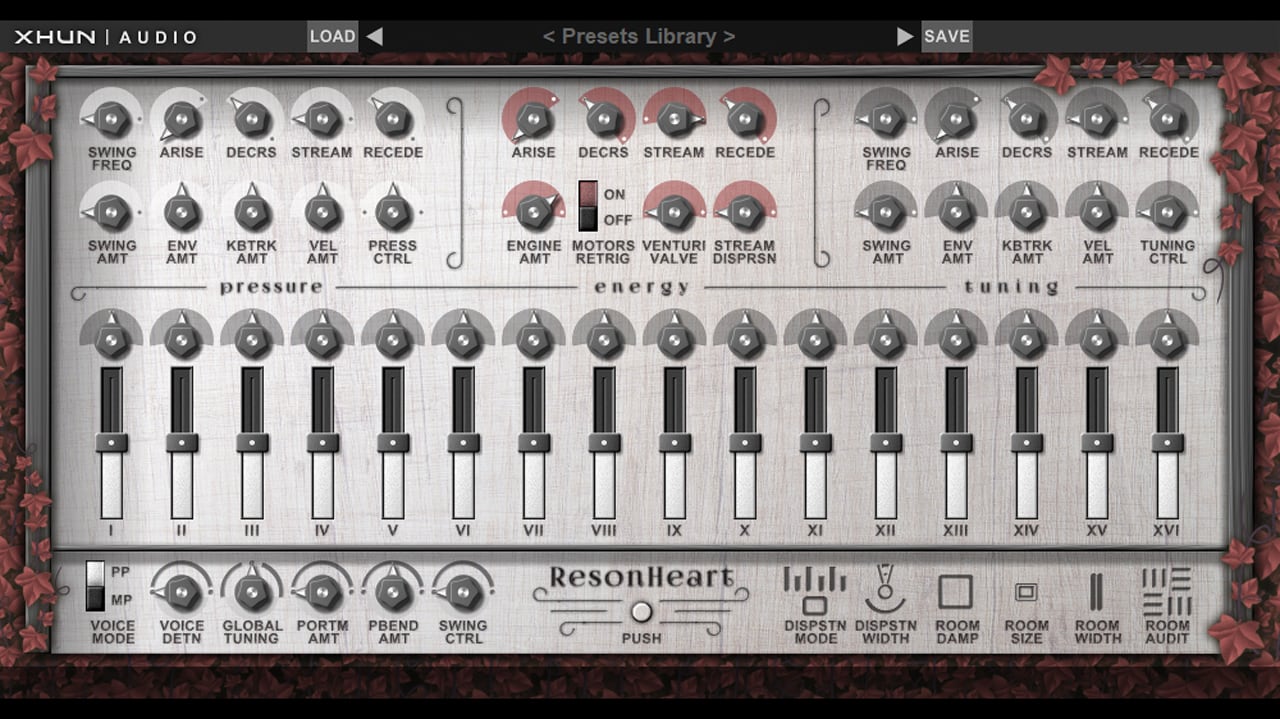Click the Engine Amt knob
The width and height of the screenshot is (1280, 719).
pos(533,212)
